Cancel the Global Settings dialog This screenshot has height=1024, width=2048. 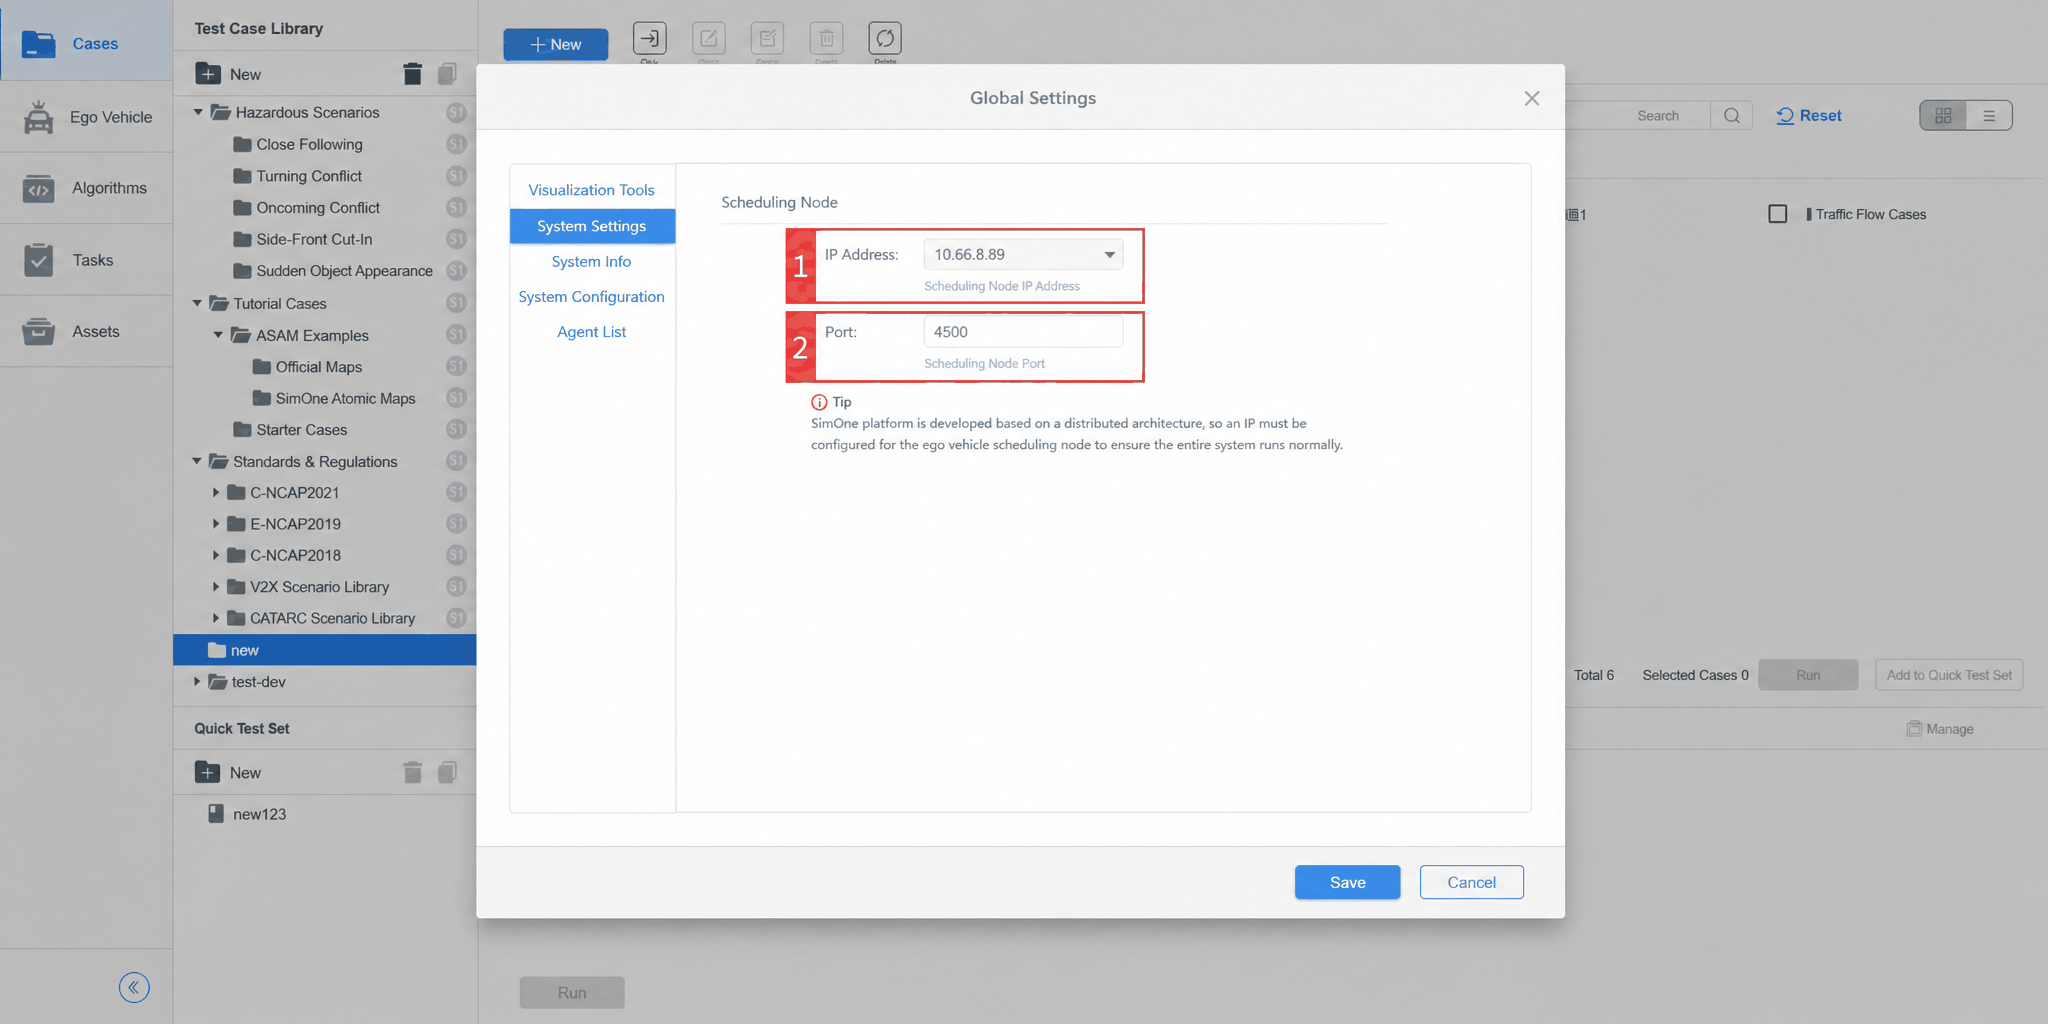(1472, 882)
